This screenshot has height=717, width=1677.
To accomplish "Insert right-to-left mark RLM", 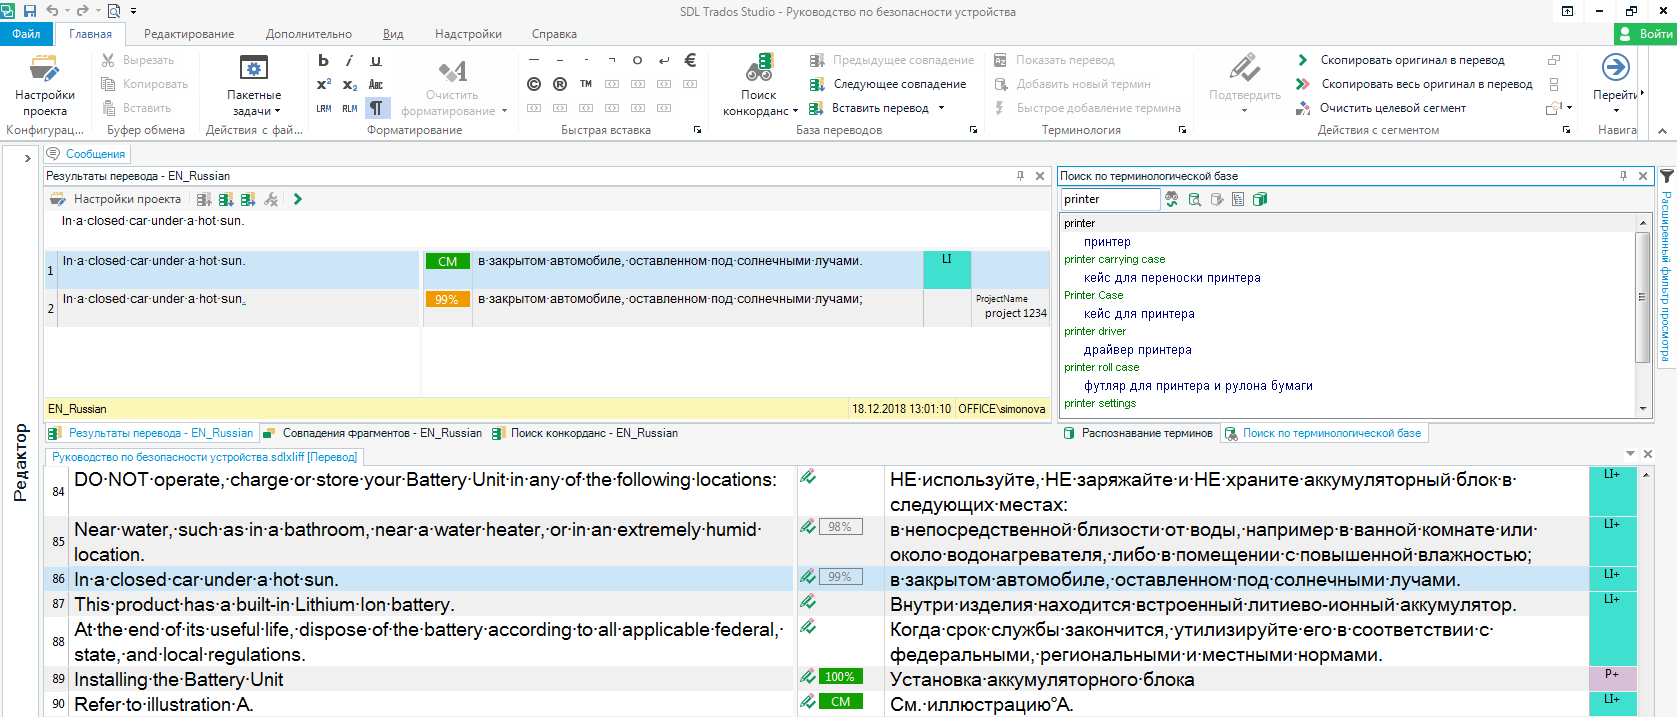I will [349, 108].
